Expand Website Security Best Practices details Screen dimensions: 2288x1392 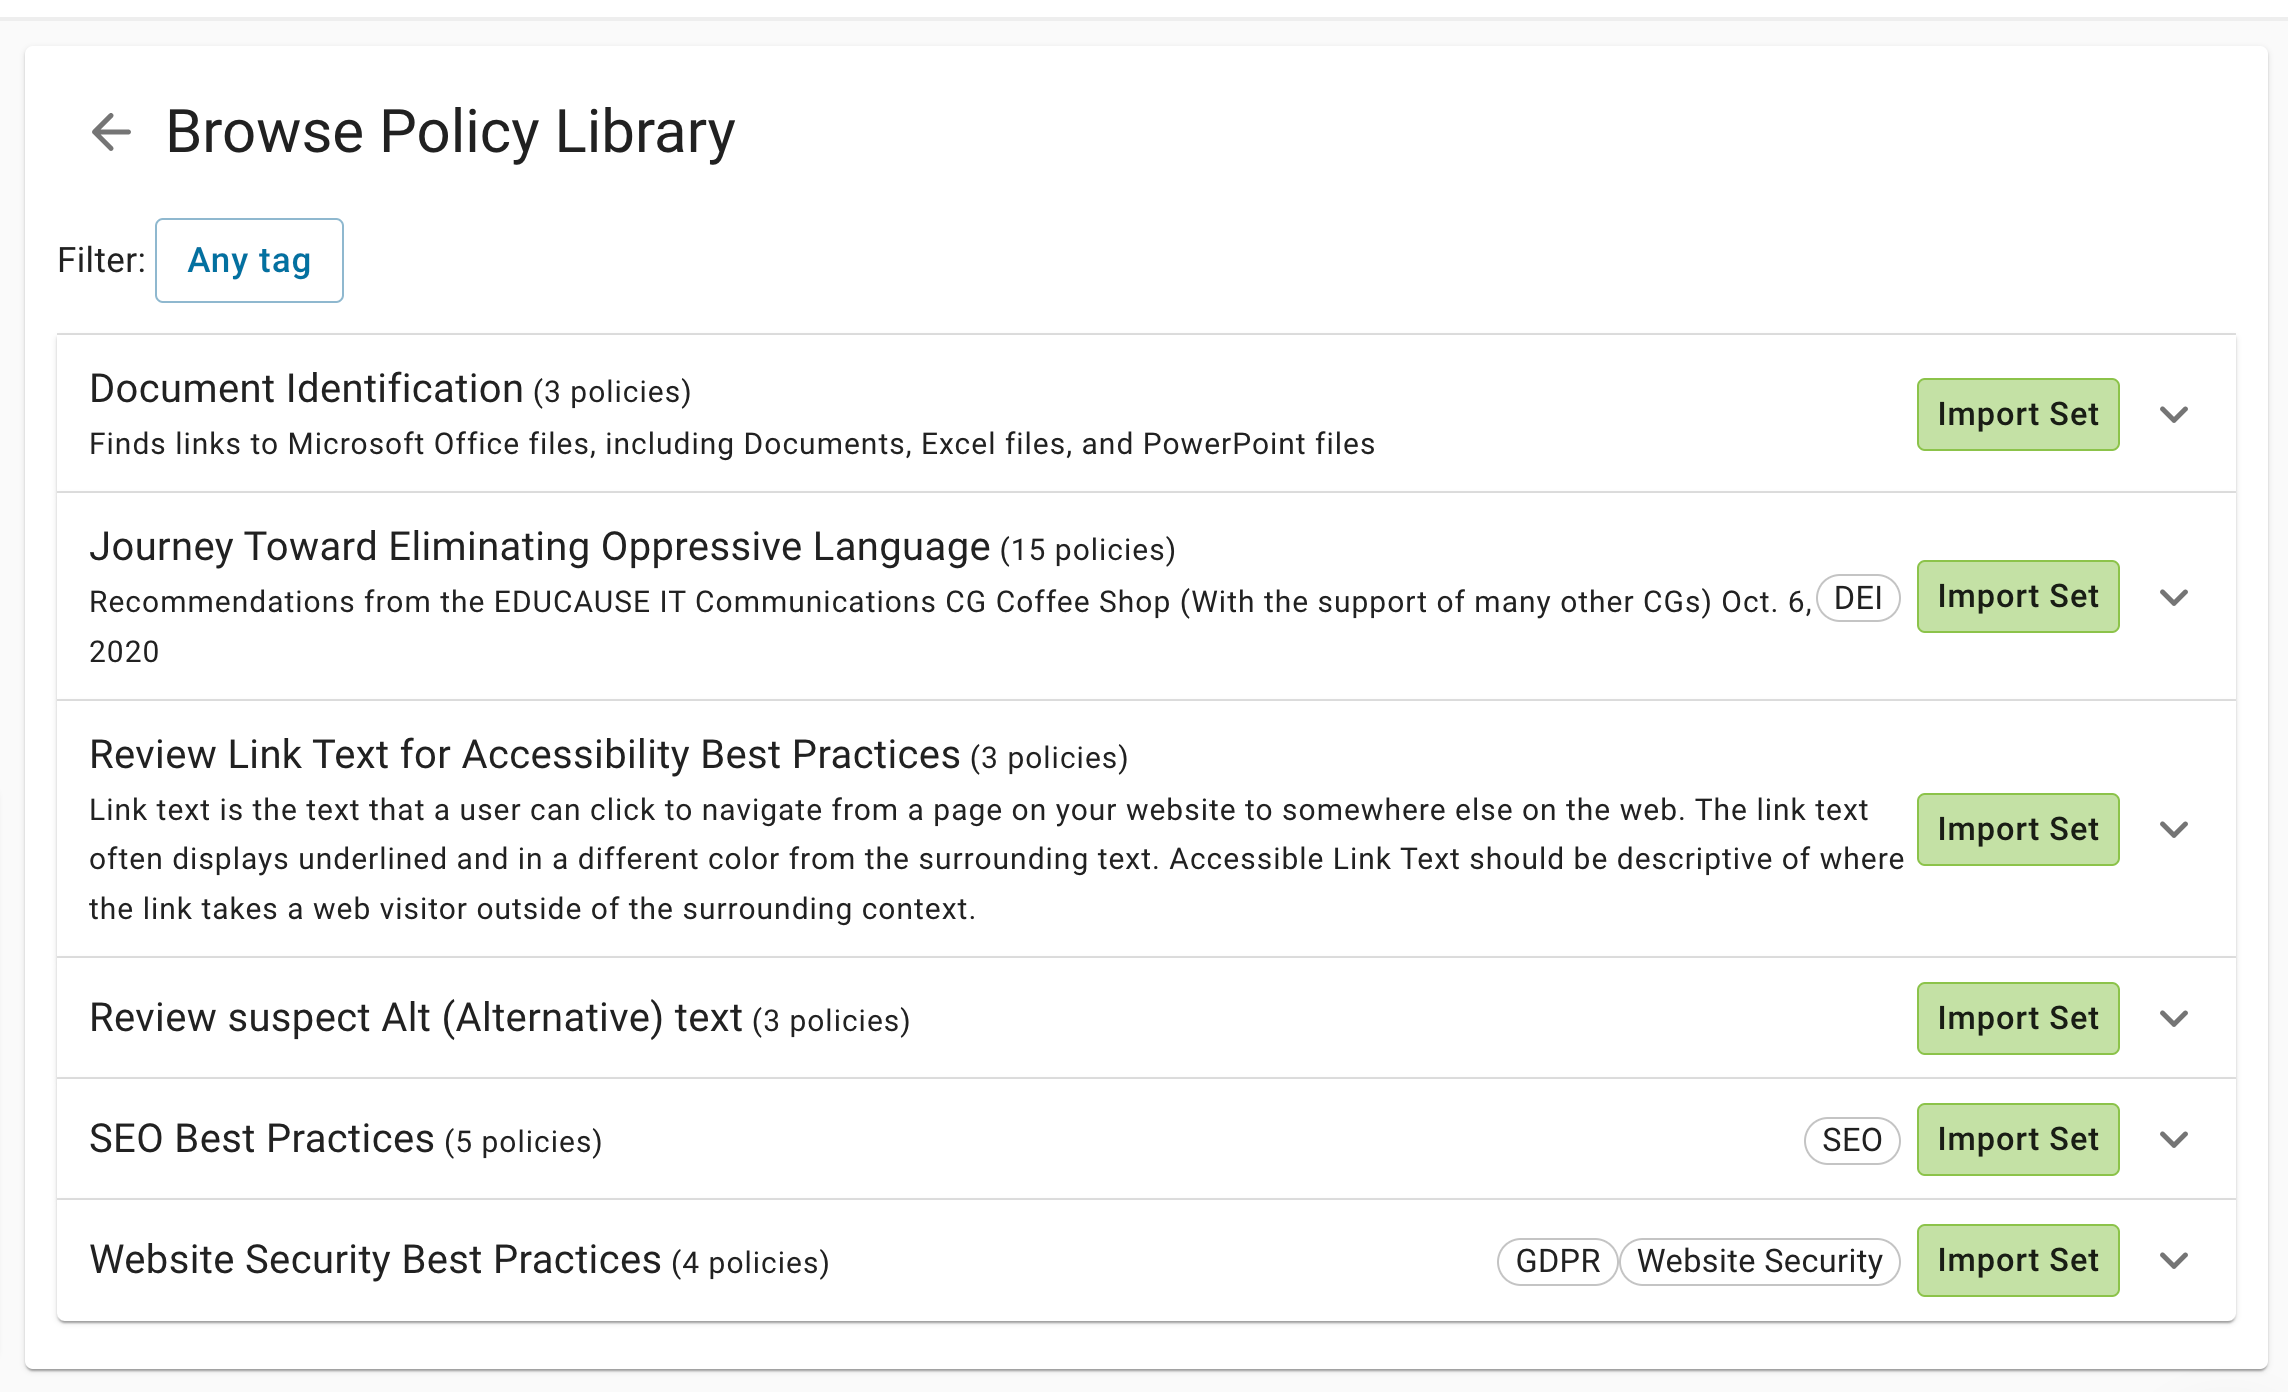[x=2174, y=1261]
